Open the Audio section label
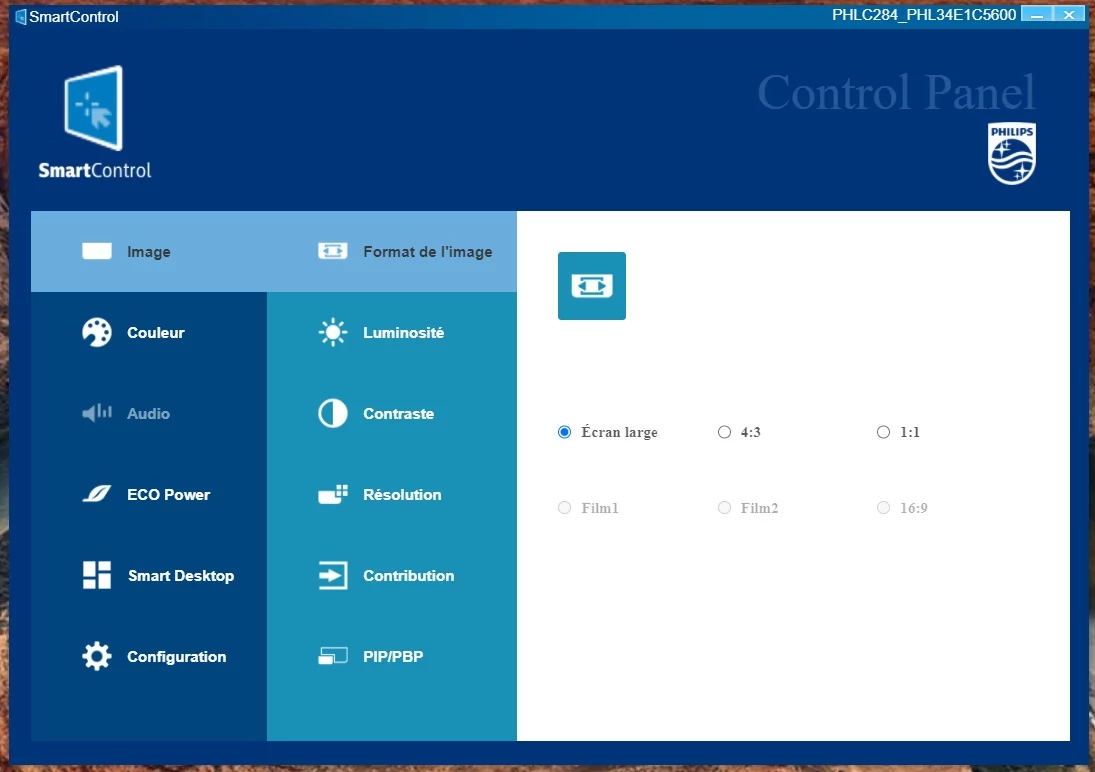Image resolution: width=1095 pixels, height=772 pixels. tap(148, 414)
